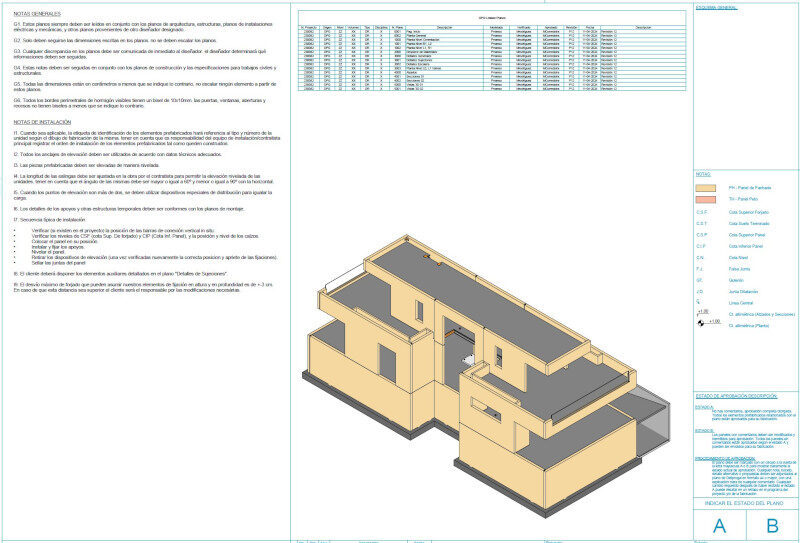Click the "Cota Superior Panel" legend entry
This screenshot has height=543, width=800.
click(x=747, y=235)
